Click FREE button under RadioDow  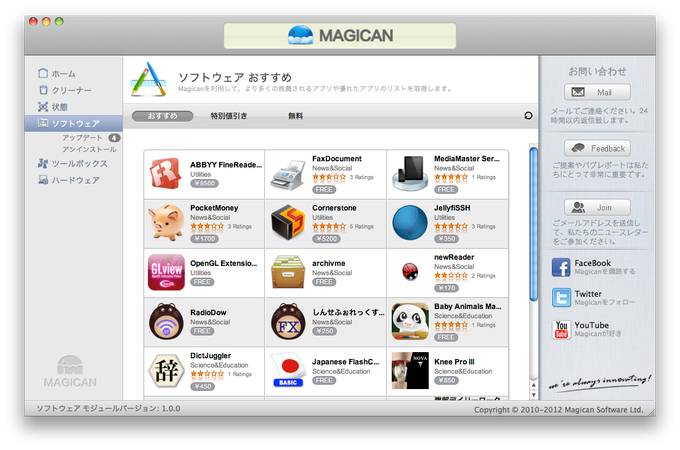tap(202, 331)
